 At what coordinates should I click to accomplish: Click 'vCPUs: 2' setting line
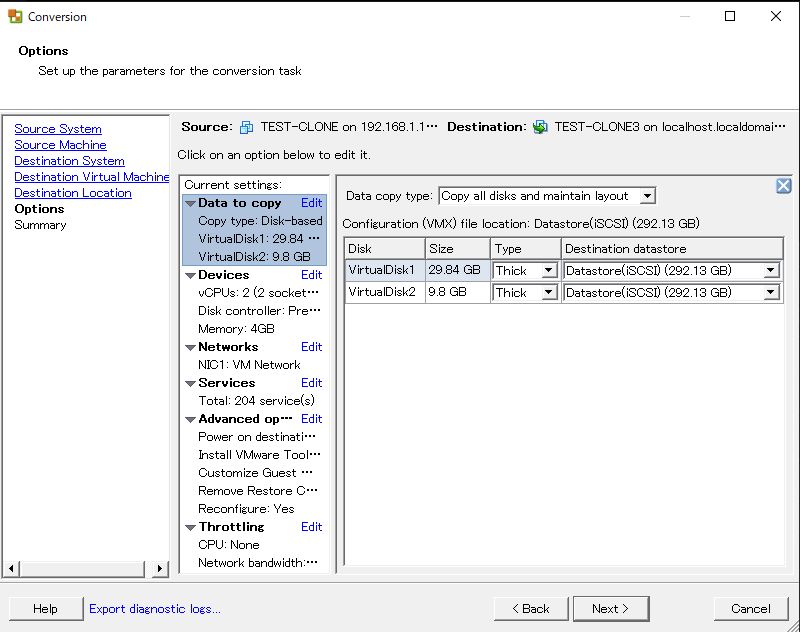(258, 293)
